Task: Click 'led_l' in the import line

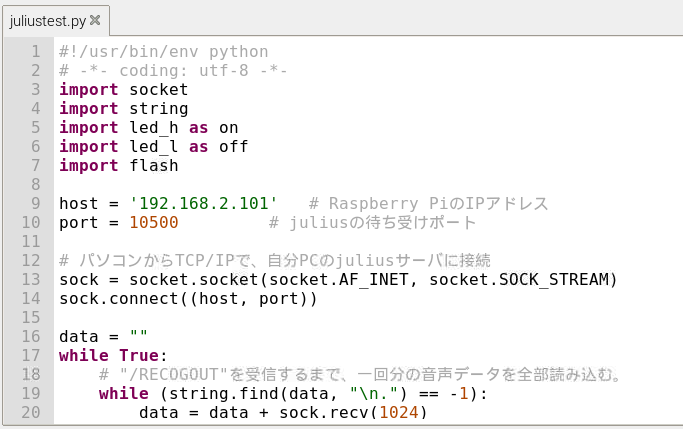Action: [x=154, y=147]
